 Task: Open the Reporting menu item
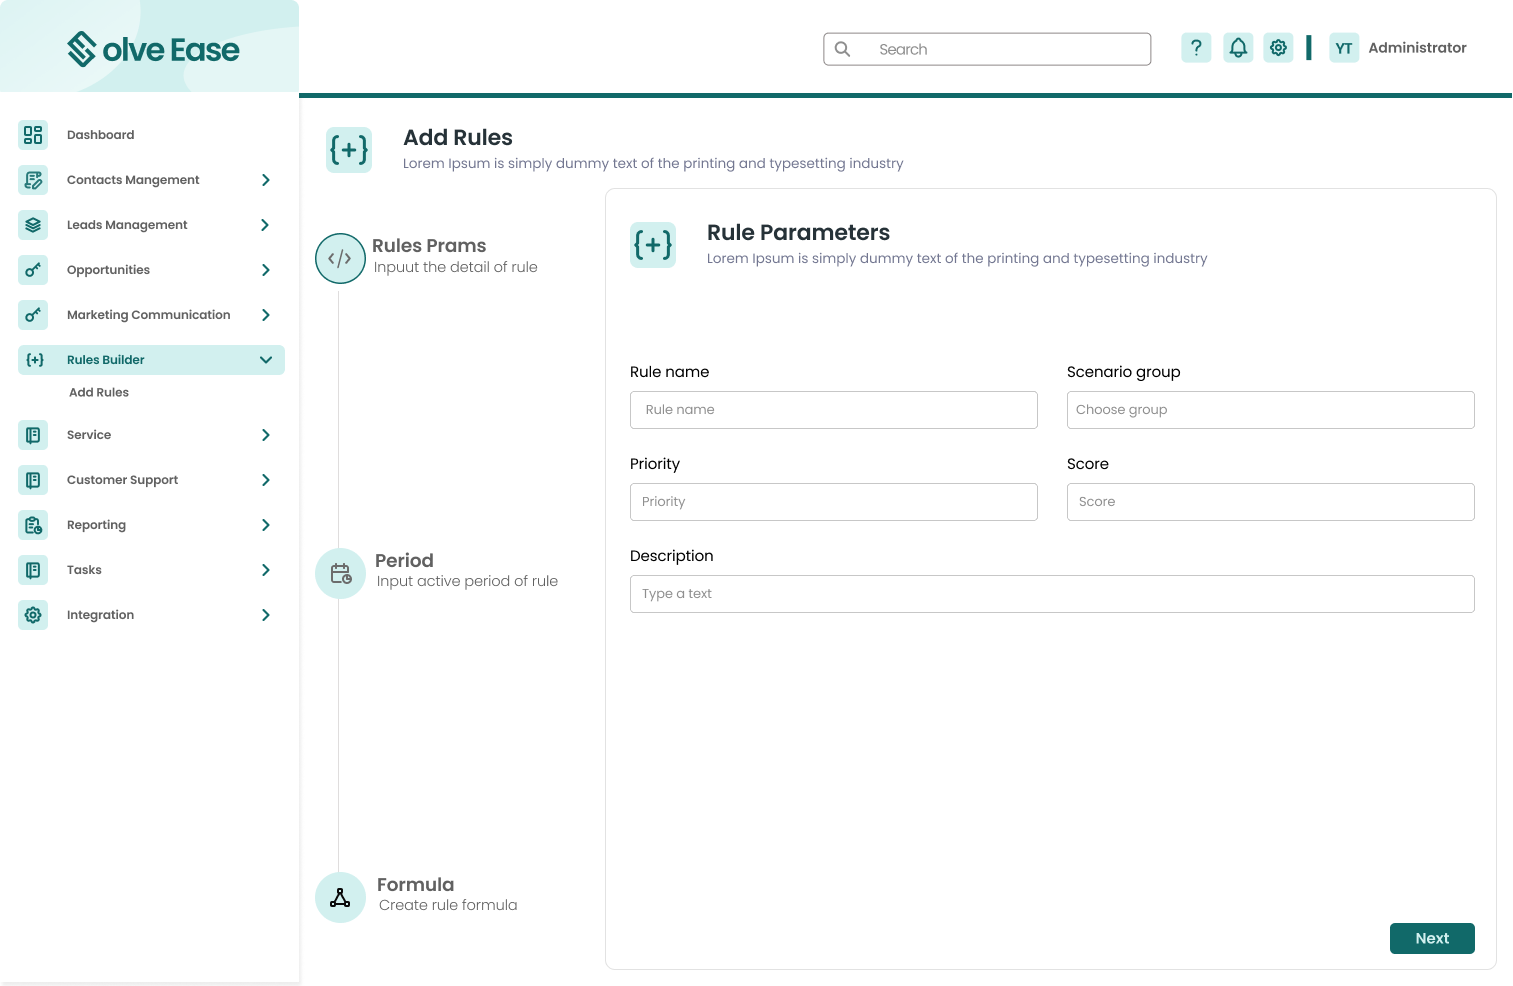click(x=96, y=525)
